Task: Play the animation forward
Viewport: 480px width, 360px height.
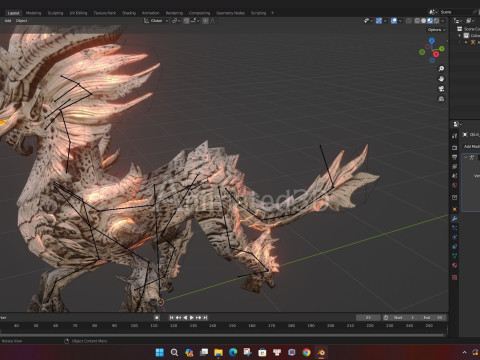Action: 192,317
